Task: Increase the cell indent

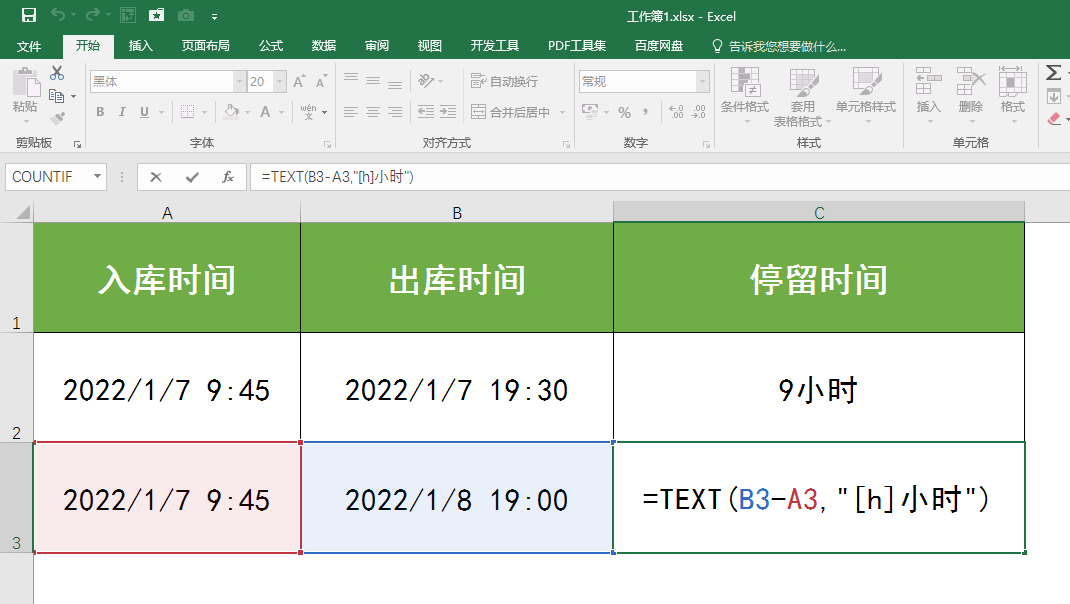Action: 448,112
